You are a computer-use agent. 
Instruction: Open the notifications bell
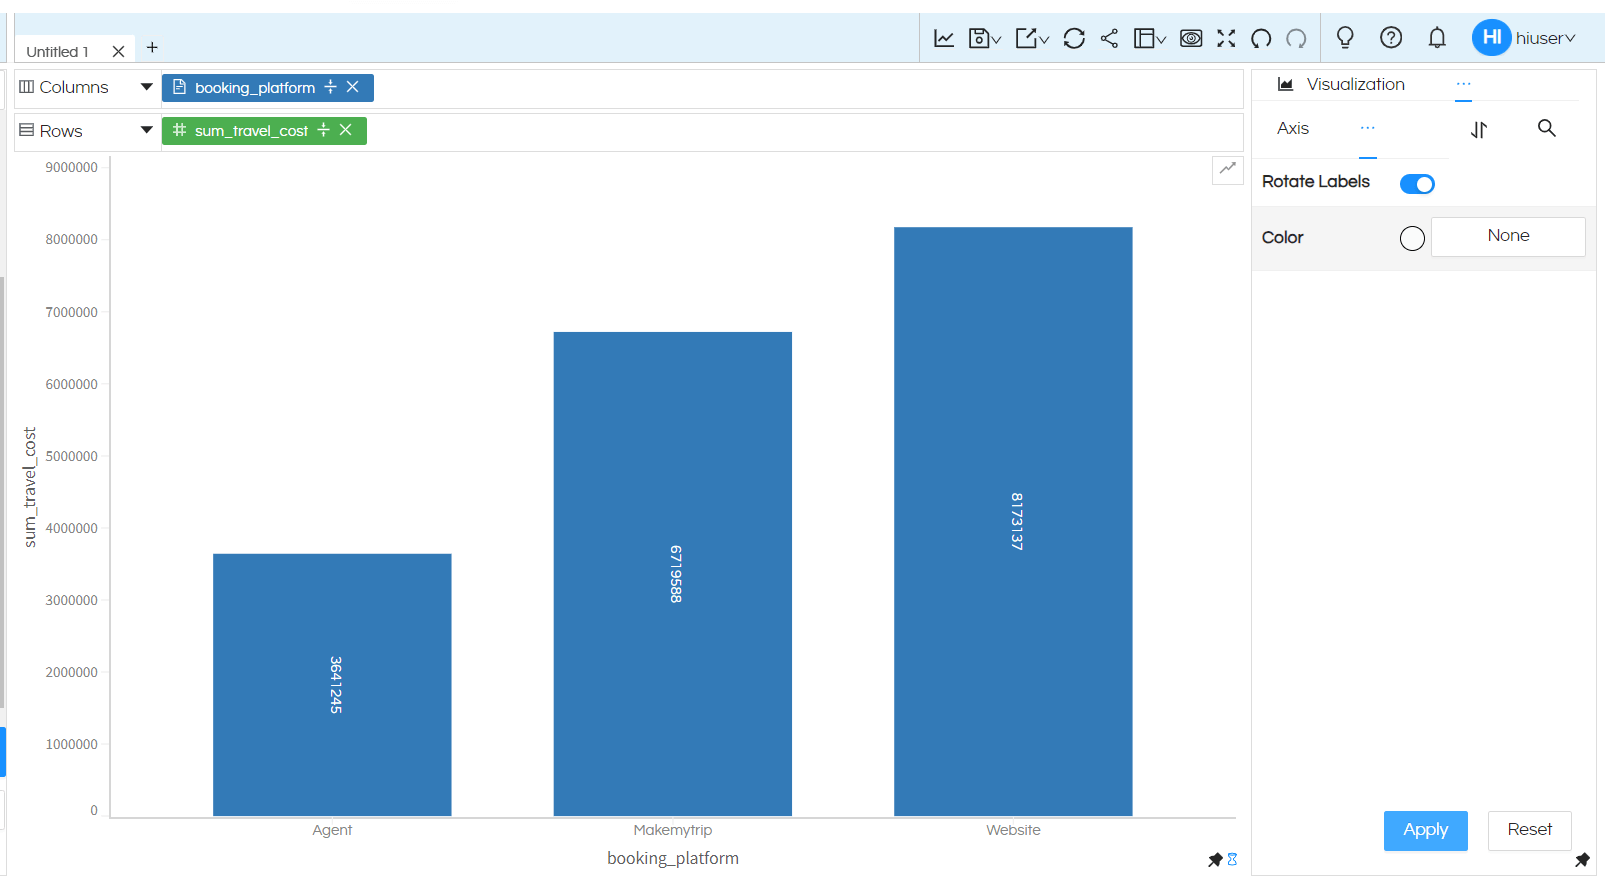tap(1437, 38)
